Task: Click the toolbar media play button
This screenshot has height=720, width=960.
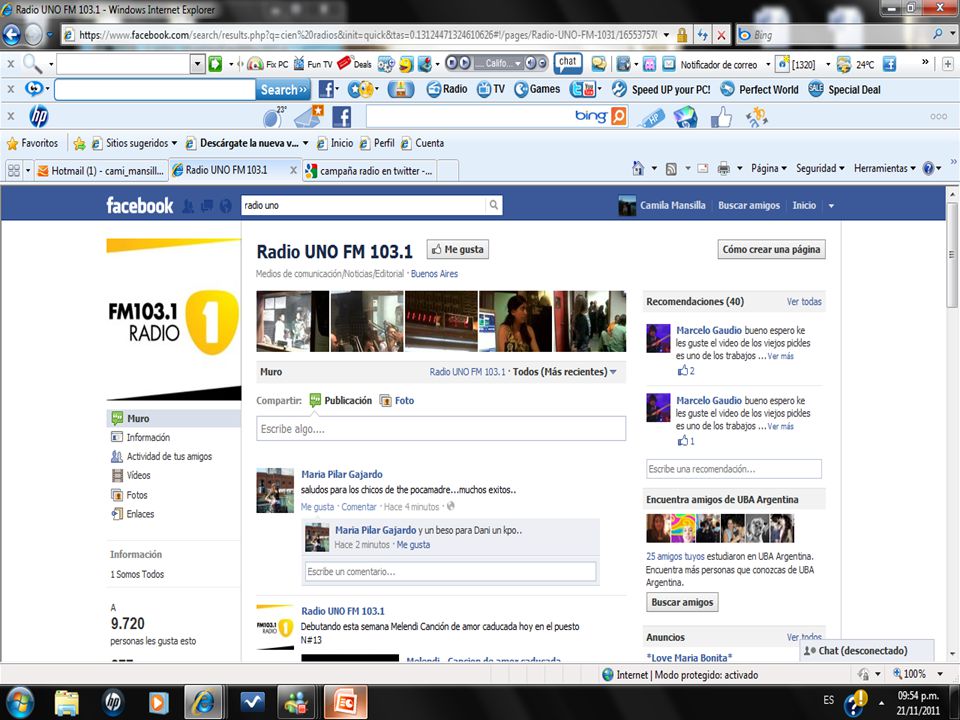Action: (465, 62)
